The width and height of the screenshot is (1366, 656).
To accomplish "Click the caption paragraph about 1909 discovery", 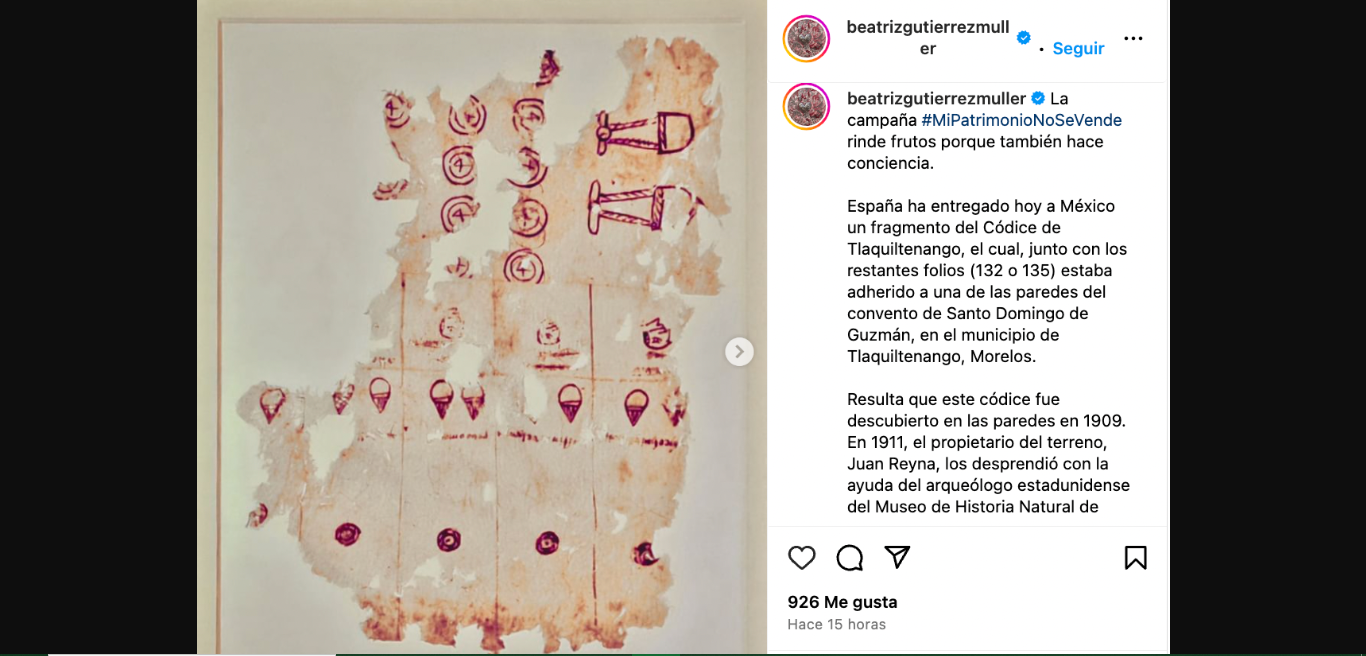I will (x=990, y=453).
